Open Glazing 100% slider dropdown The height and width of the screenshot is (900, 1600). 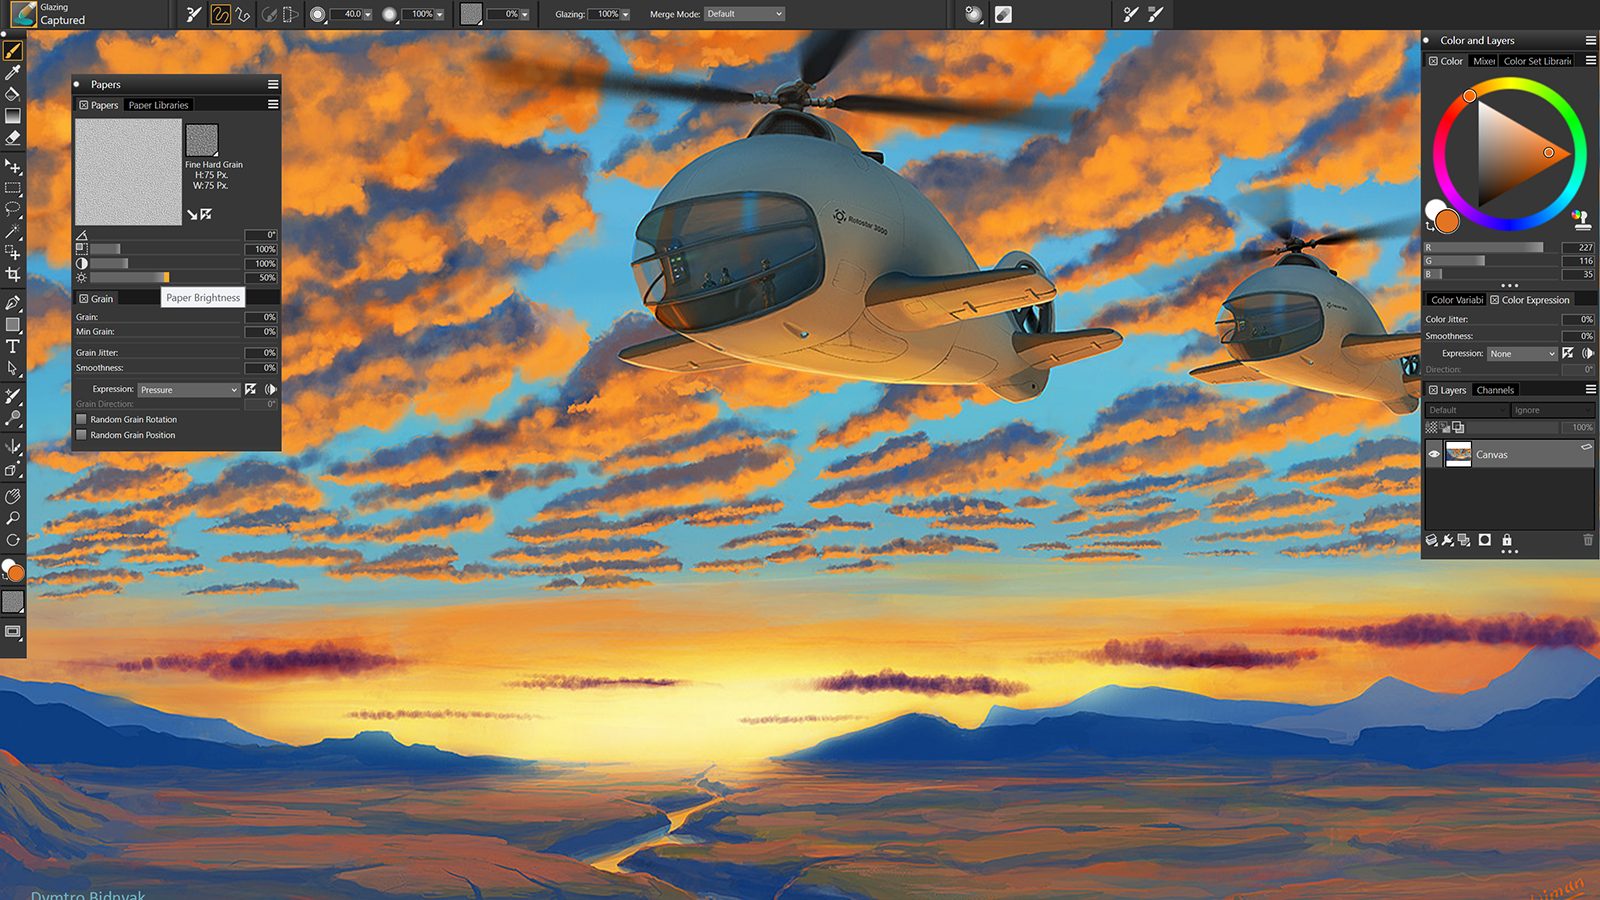pyautogui.click(x=625, y=15)
